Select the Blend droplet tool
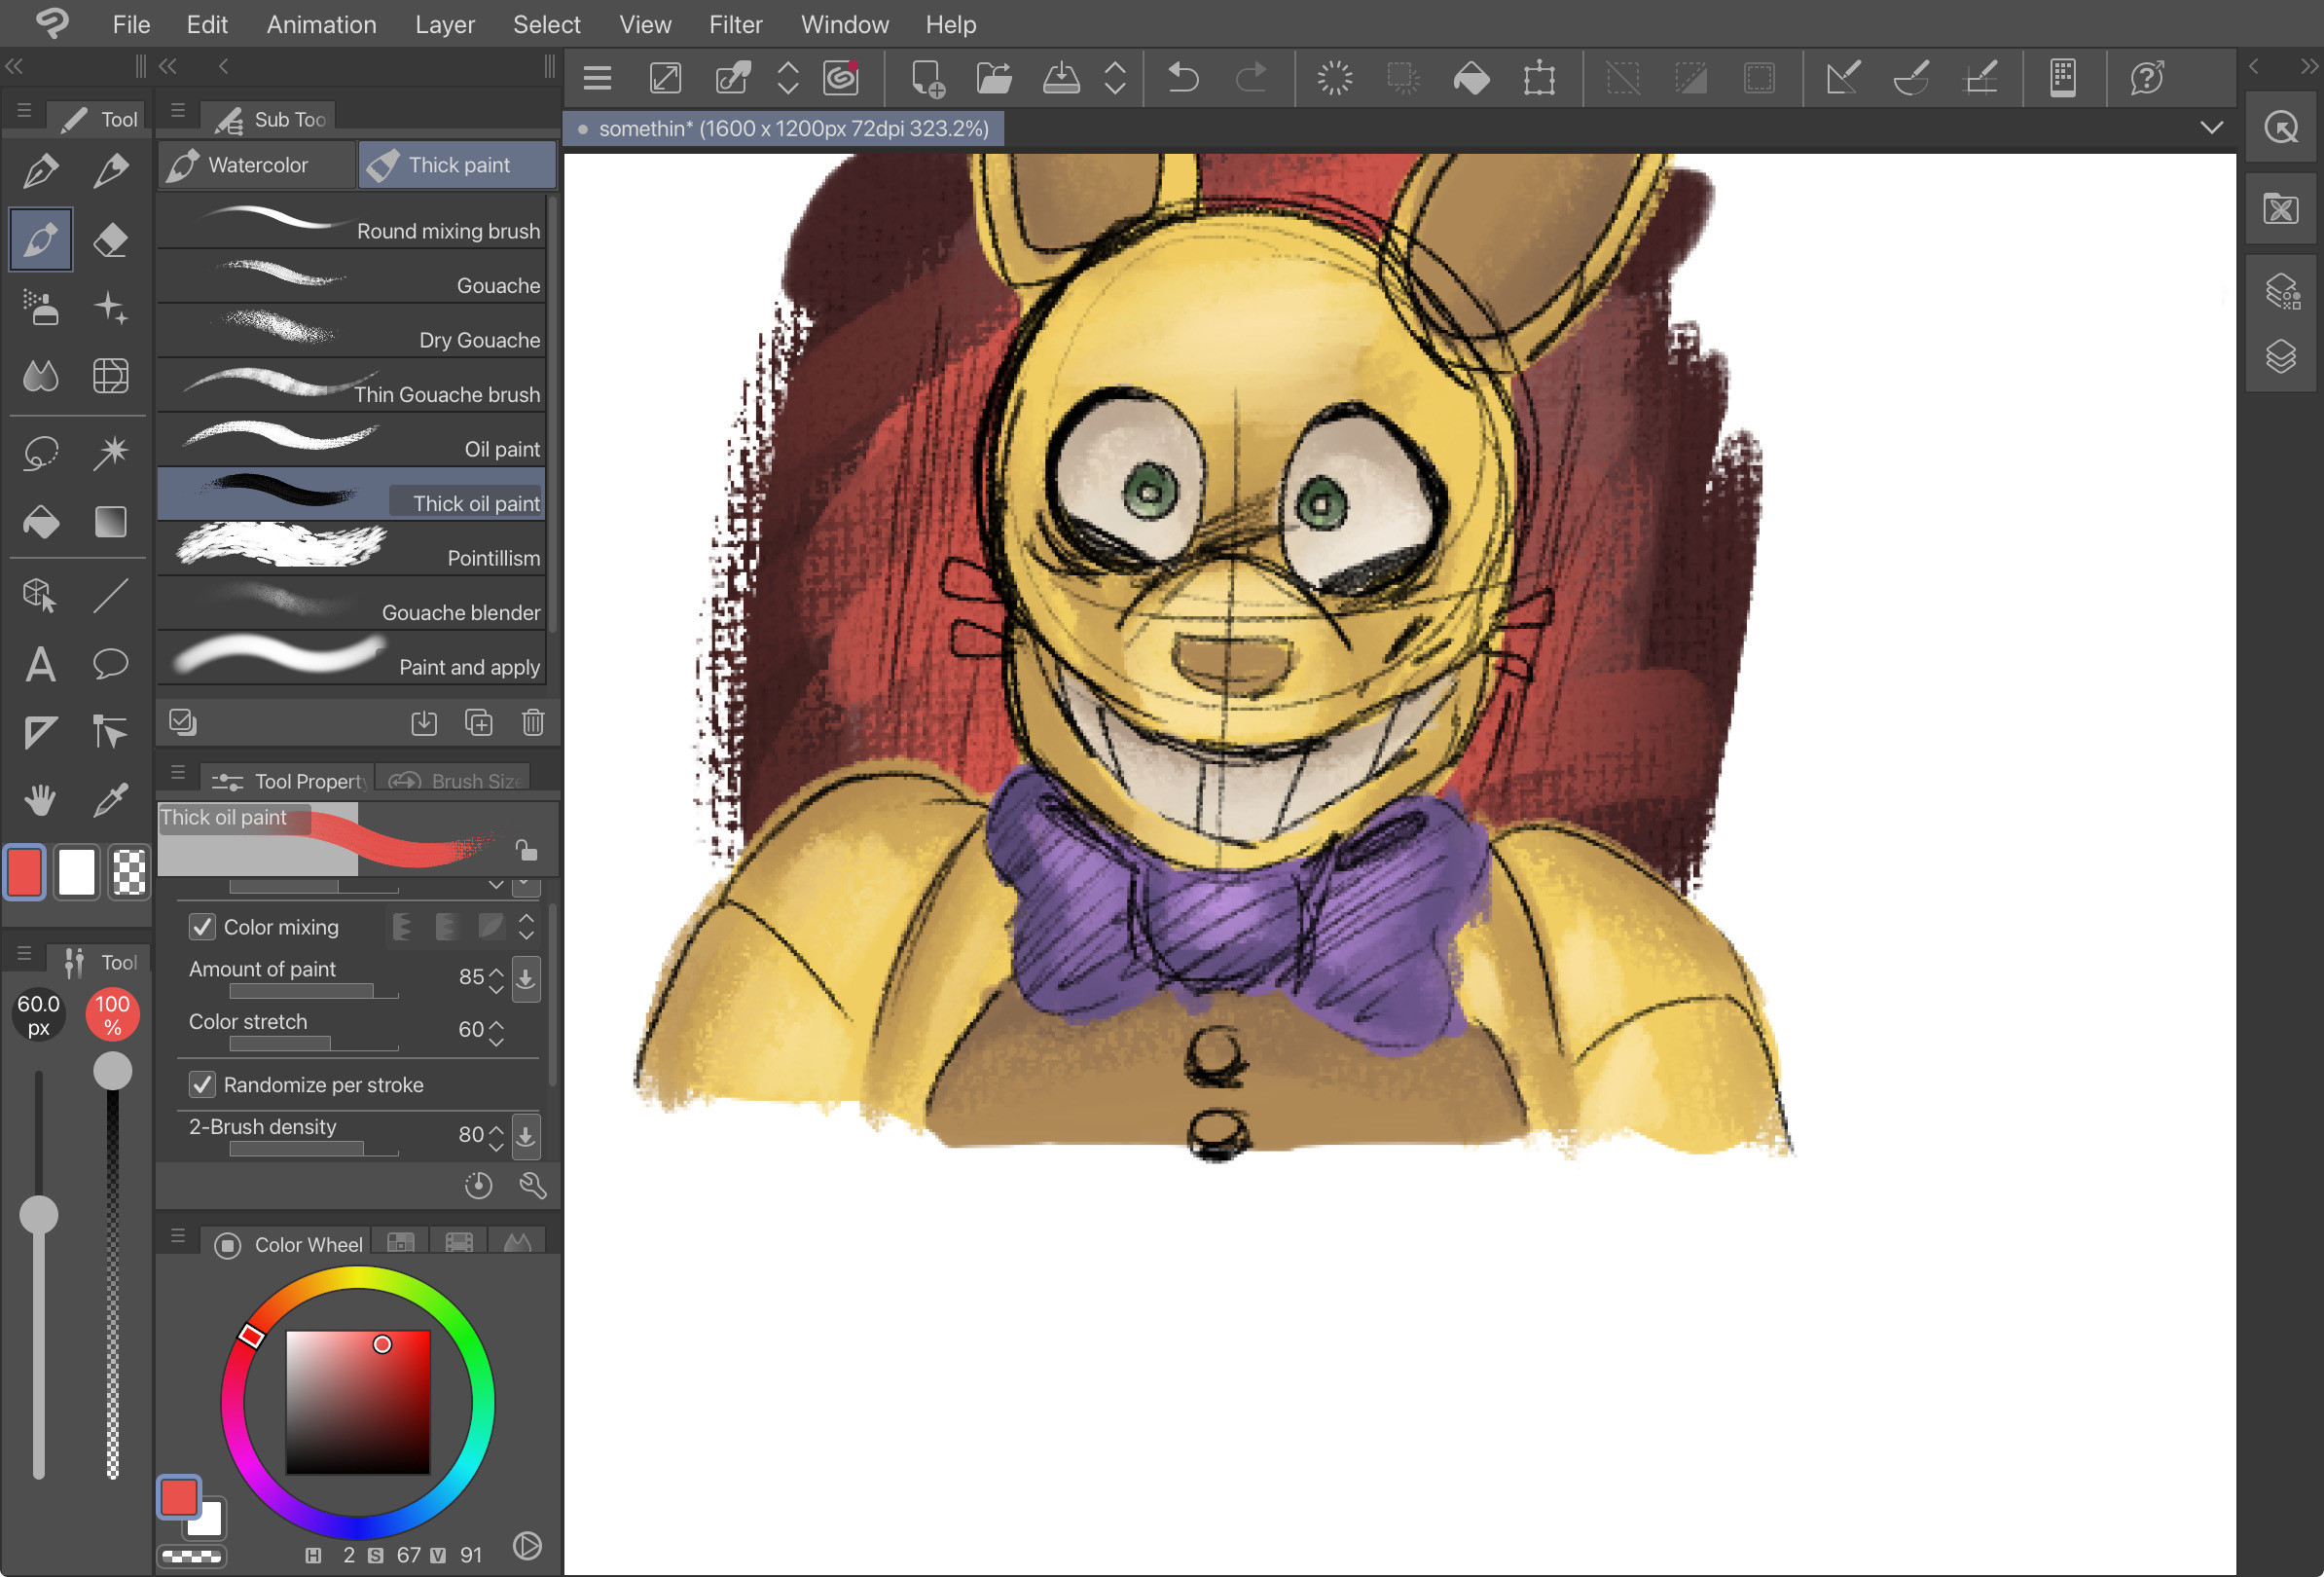2324x1577 pixels. (x=40, y=376)
